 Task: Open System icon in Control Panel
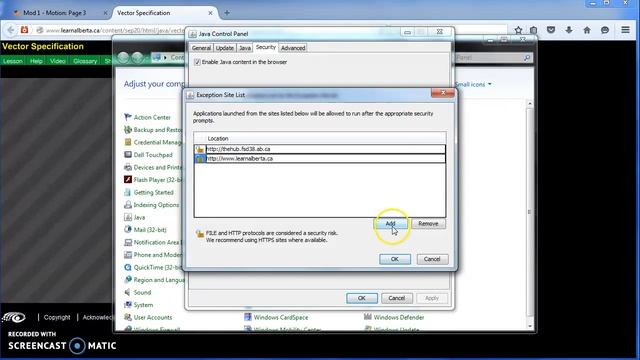[x=128, y=305]
